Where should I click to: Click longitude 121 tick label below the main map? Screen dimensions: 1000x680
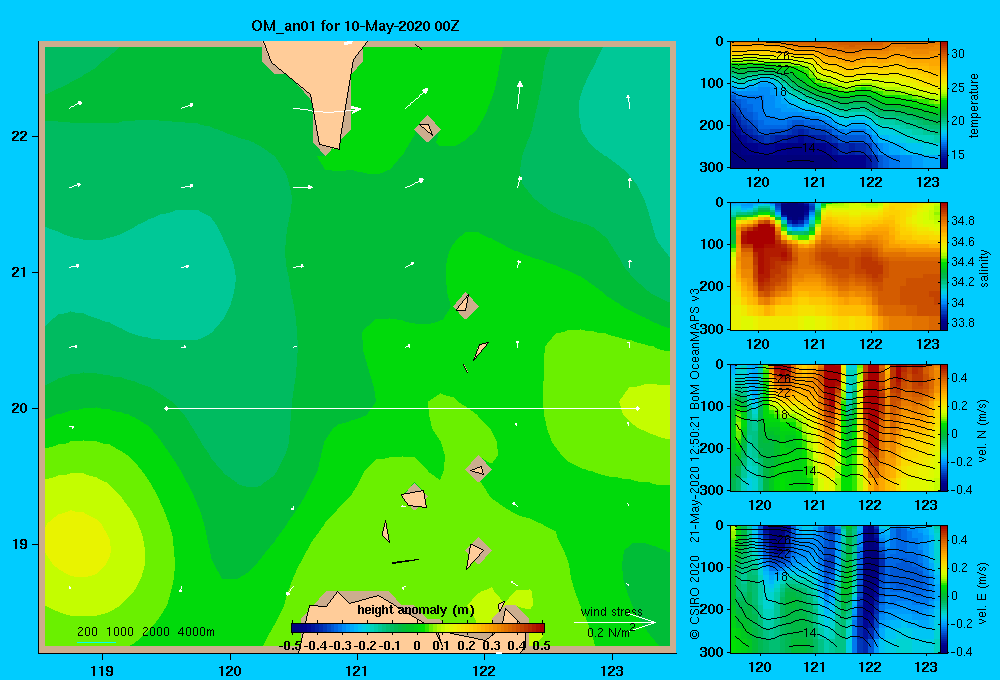tap(357, 671)
